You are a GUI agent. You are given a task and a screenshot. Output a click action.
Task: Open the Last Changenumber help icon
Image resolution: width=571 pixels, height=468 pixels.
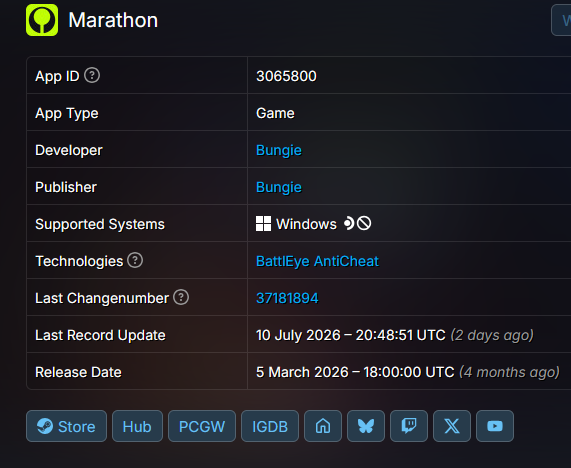(x=181, y=297)
